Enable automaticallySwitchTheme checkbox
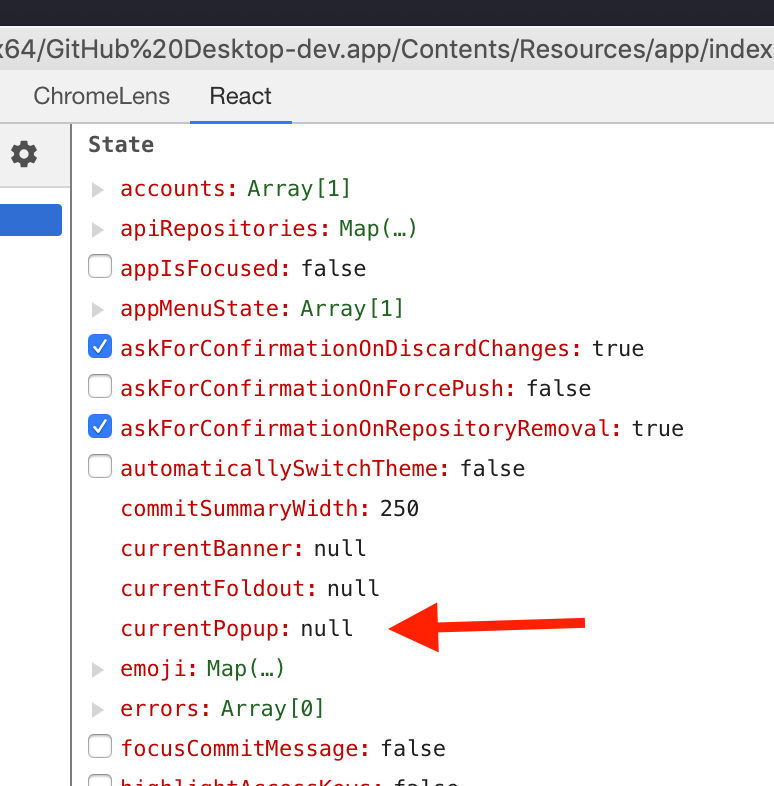The width and height of the screenshot is (774, 786). coord(100,466)
